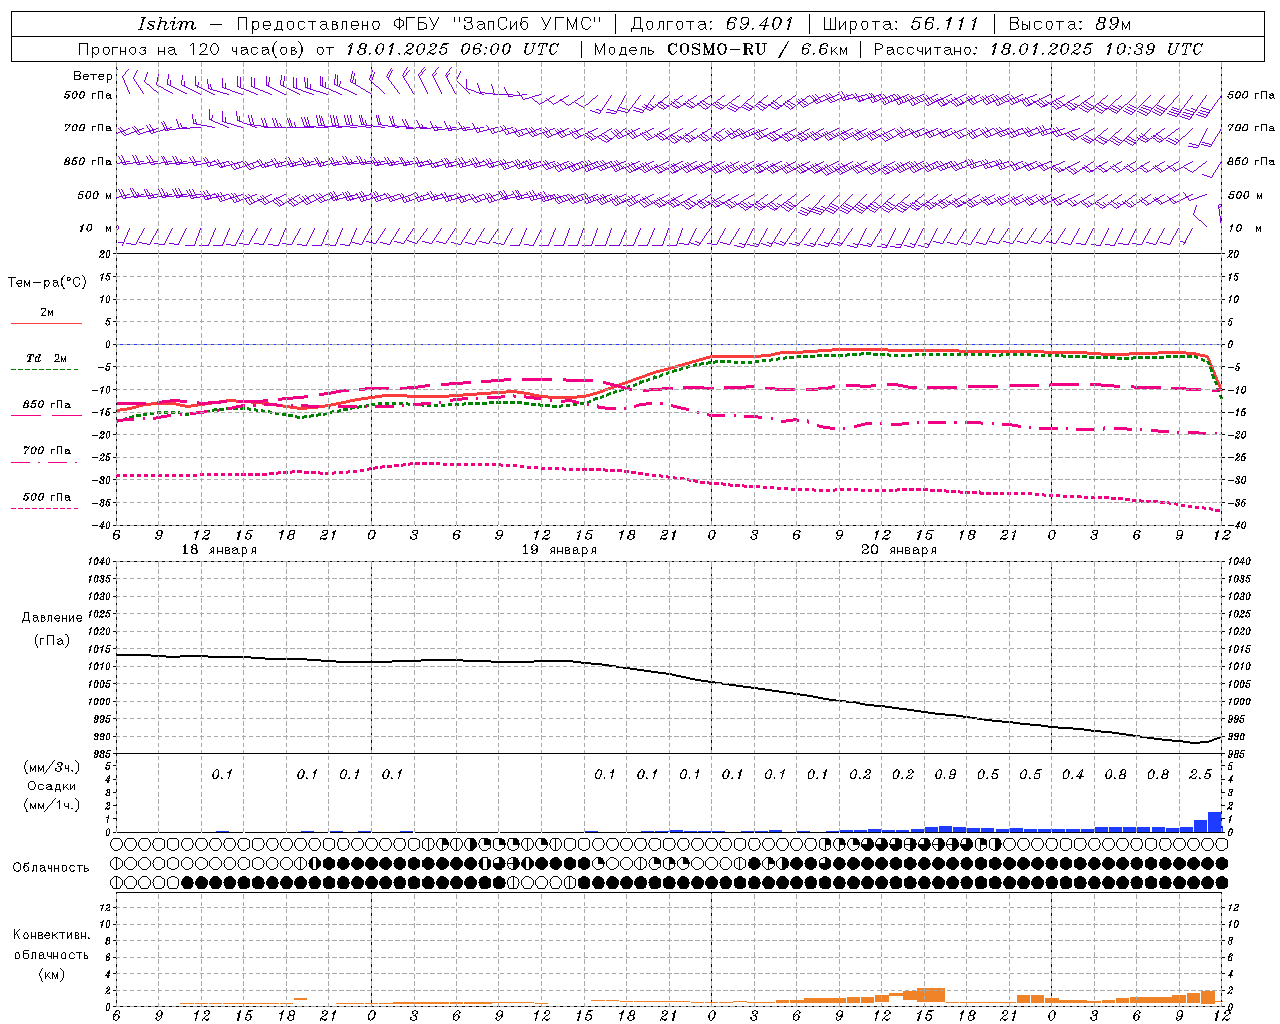This screenshot has height=1024, width=1280.
Task: Click the "0.9" precipitation value
Action: [945, 775]
